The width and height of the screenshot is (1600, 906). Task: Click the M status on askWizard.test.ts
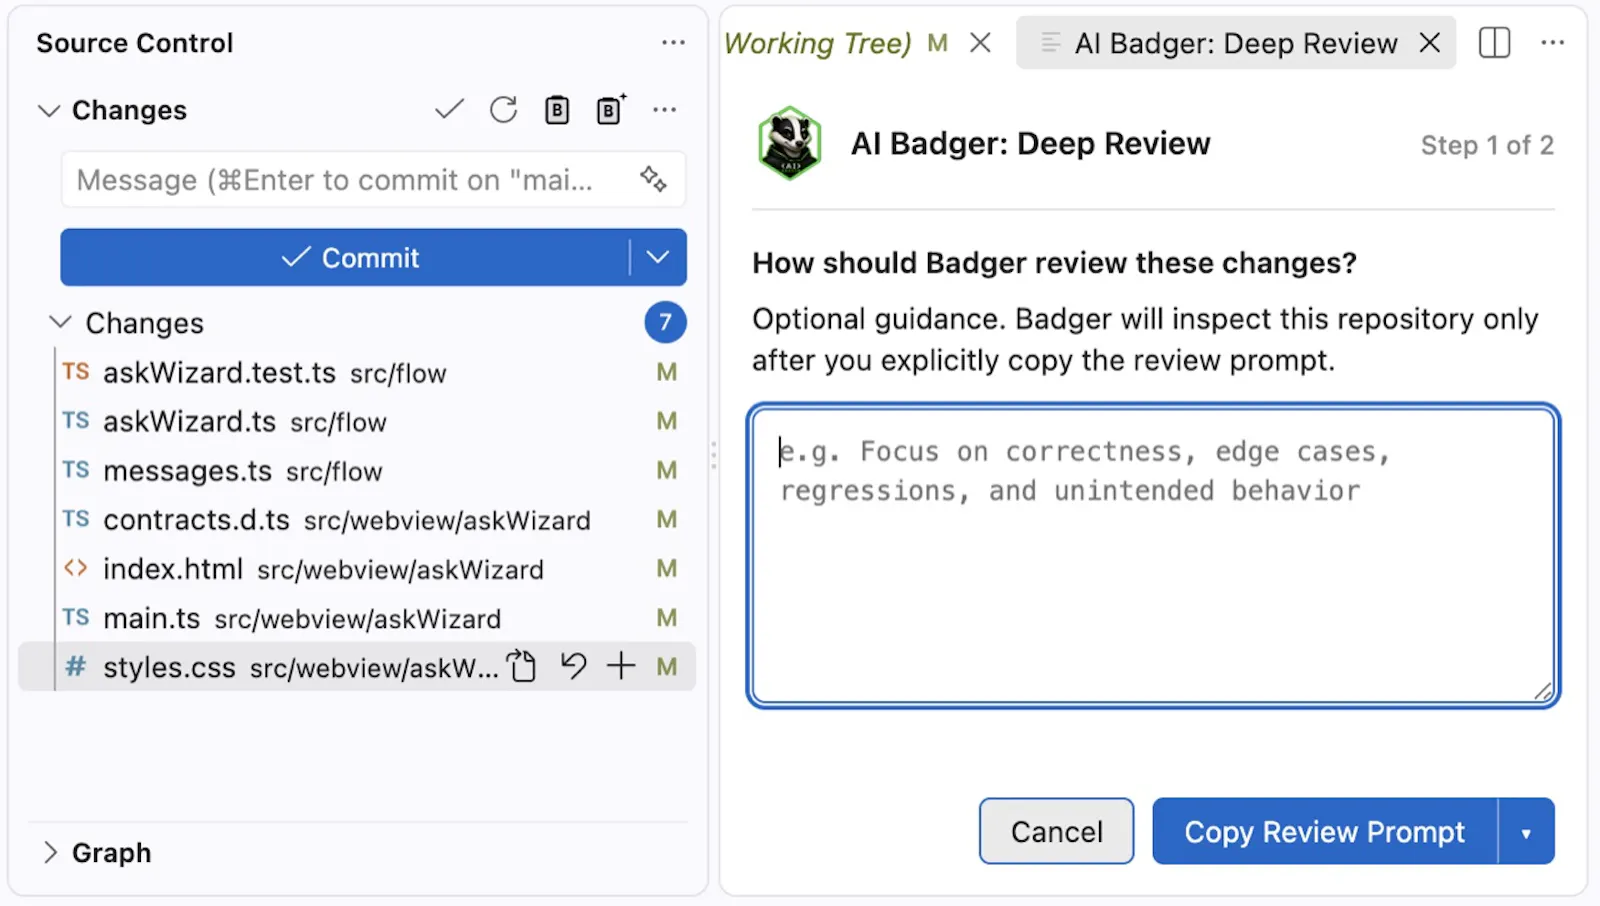click(x=667, y=372)
